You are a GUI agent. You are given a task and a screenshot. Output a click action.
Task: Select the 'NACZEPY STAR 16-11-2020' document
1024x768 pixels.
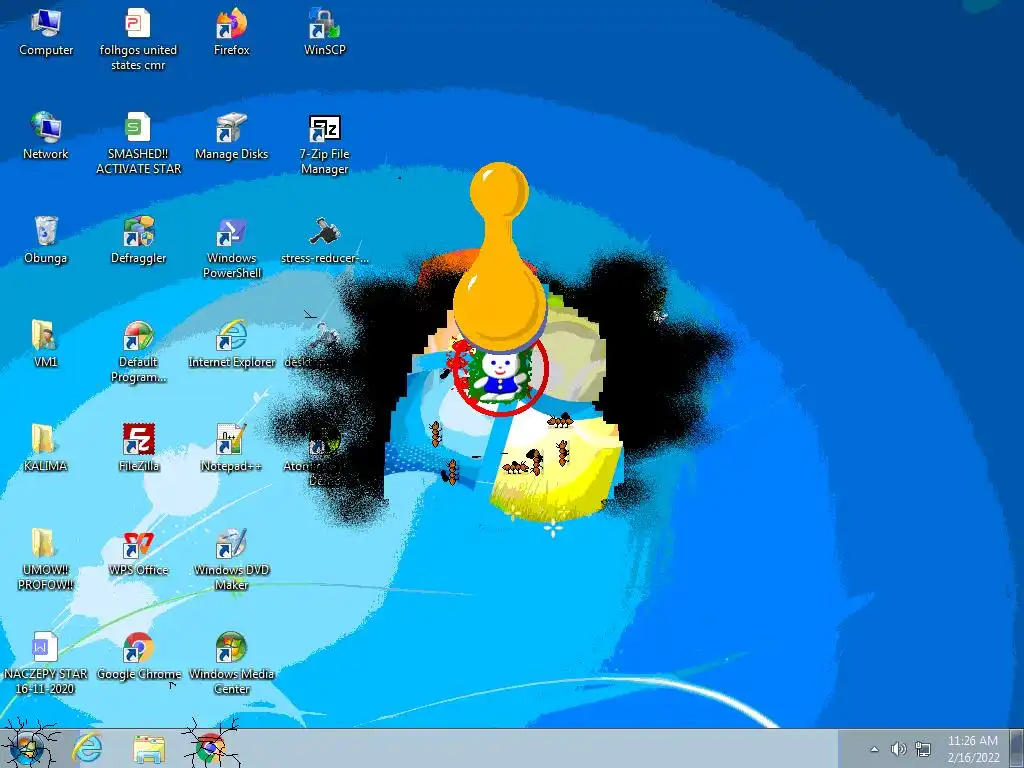pos(44,663)
